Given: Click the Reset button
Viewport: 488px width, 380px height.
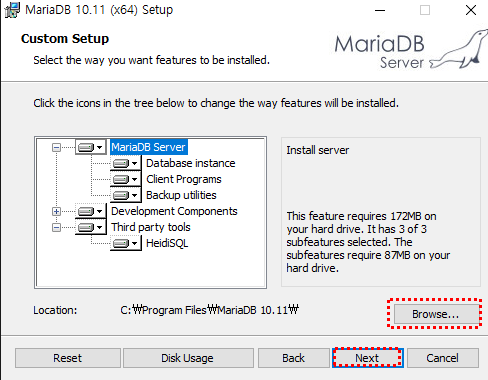Looking at the screenshot, I should [x=68, y=358].
